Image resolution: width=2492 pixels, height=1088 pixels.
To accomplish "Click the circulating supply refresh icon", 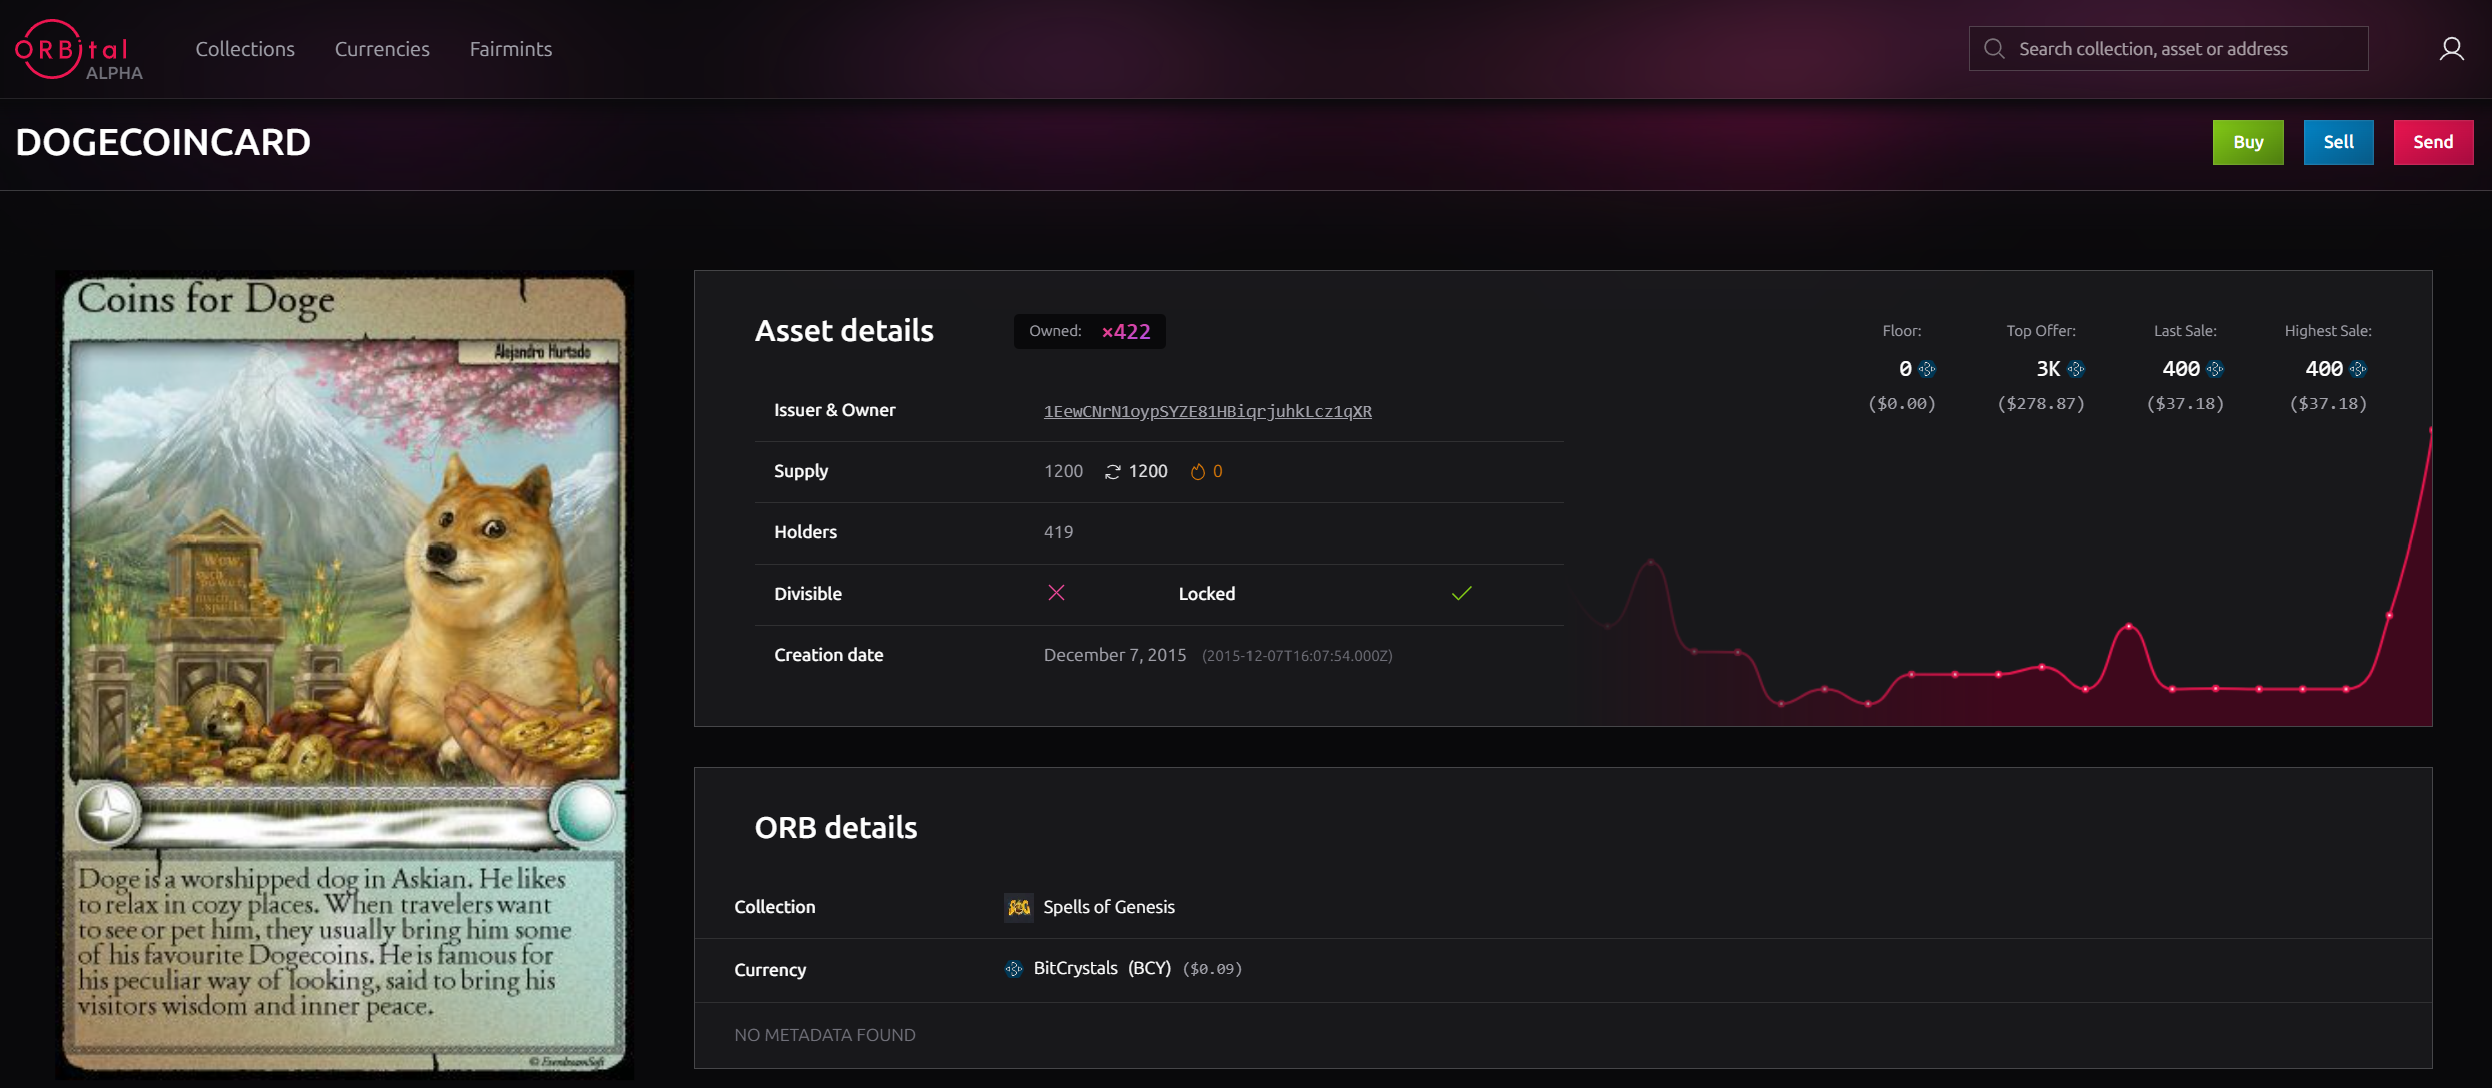I will pos(1112,471).
